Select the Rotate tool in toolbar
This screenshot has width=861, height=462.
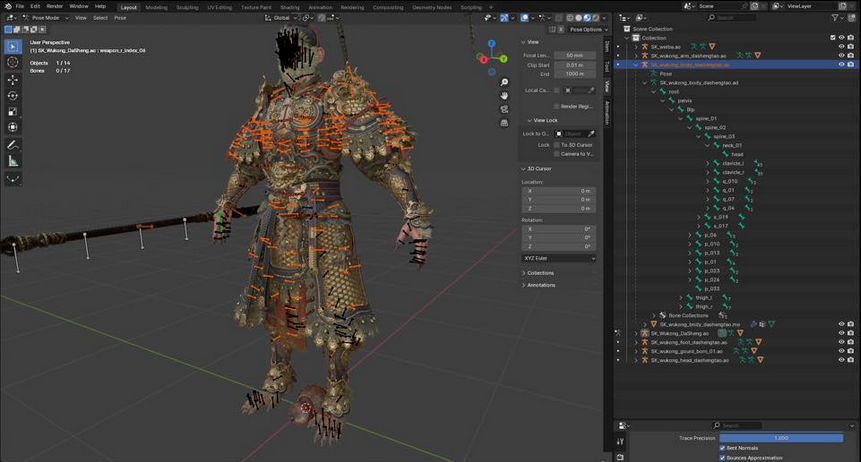[13, 95]
